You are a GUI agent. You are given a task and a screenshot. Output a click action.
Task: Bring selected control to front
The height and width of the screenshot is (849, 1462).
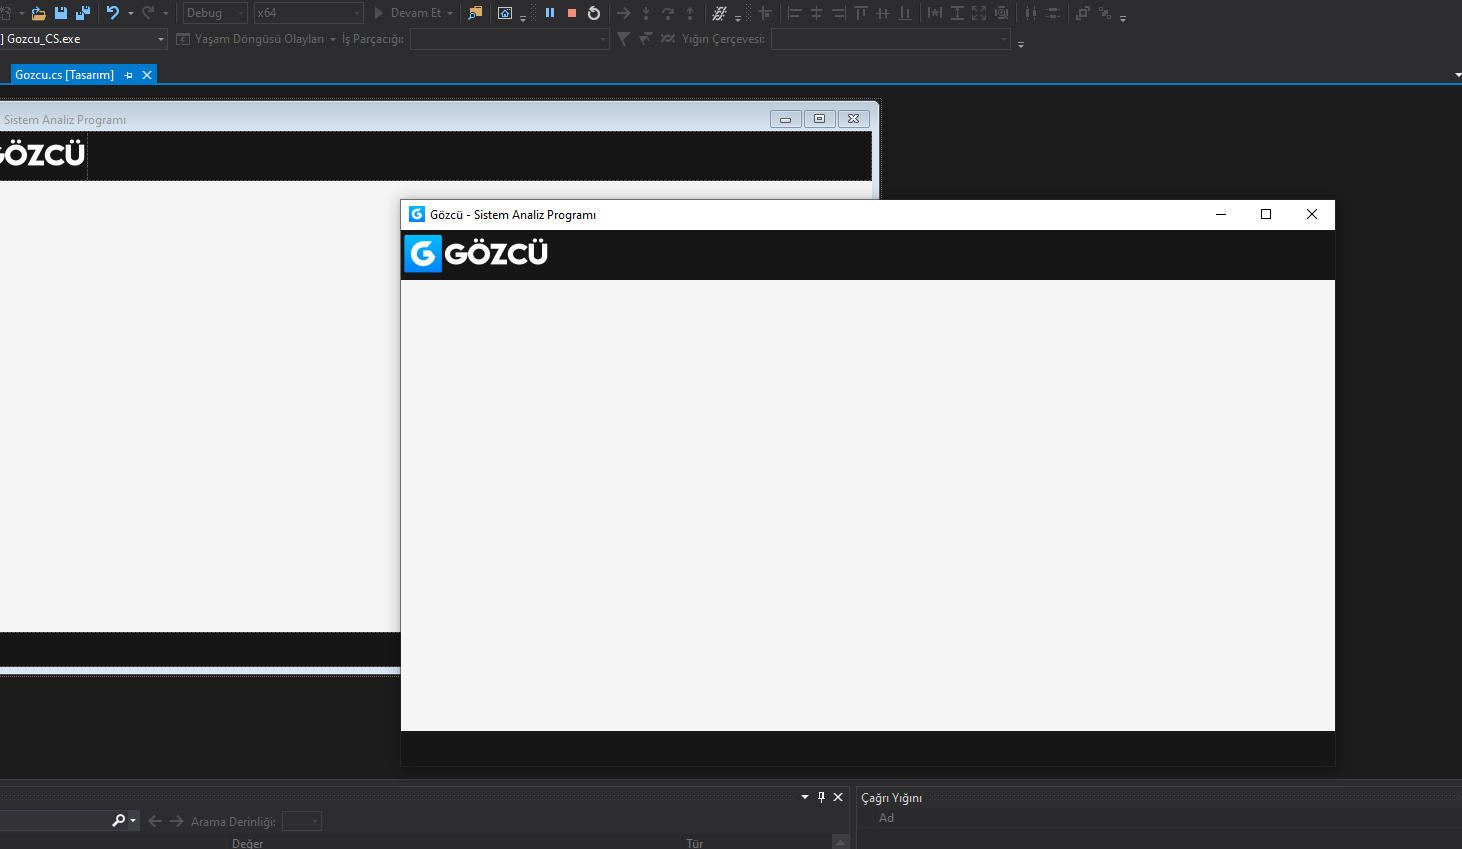(x=1083, y=13)
